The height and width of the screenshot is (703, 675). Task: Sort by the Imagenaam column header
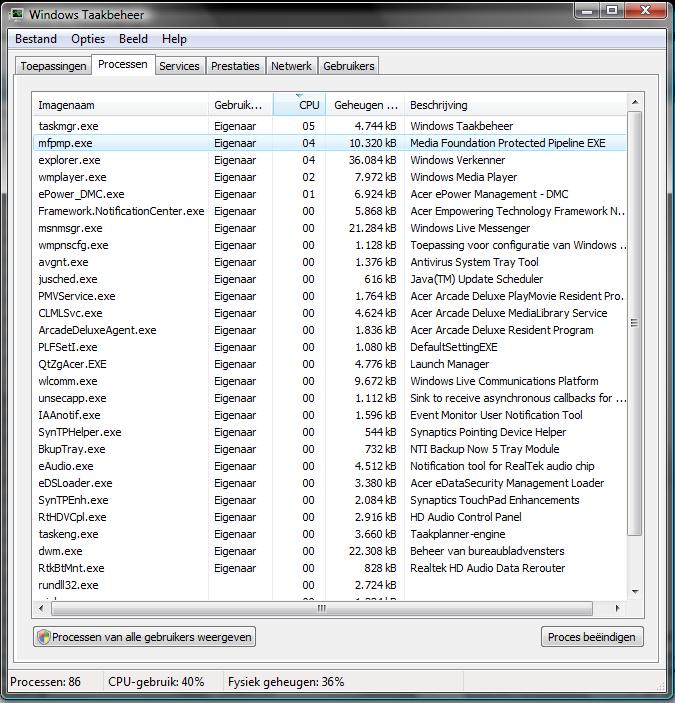tap(120, 105)
